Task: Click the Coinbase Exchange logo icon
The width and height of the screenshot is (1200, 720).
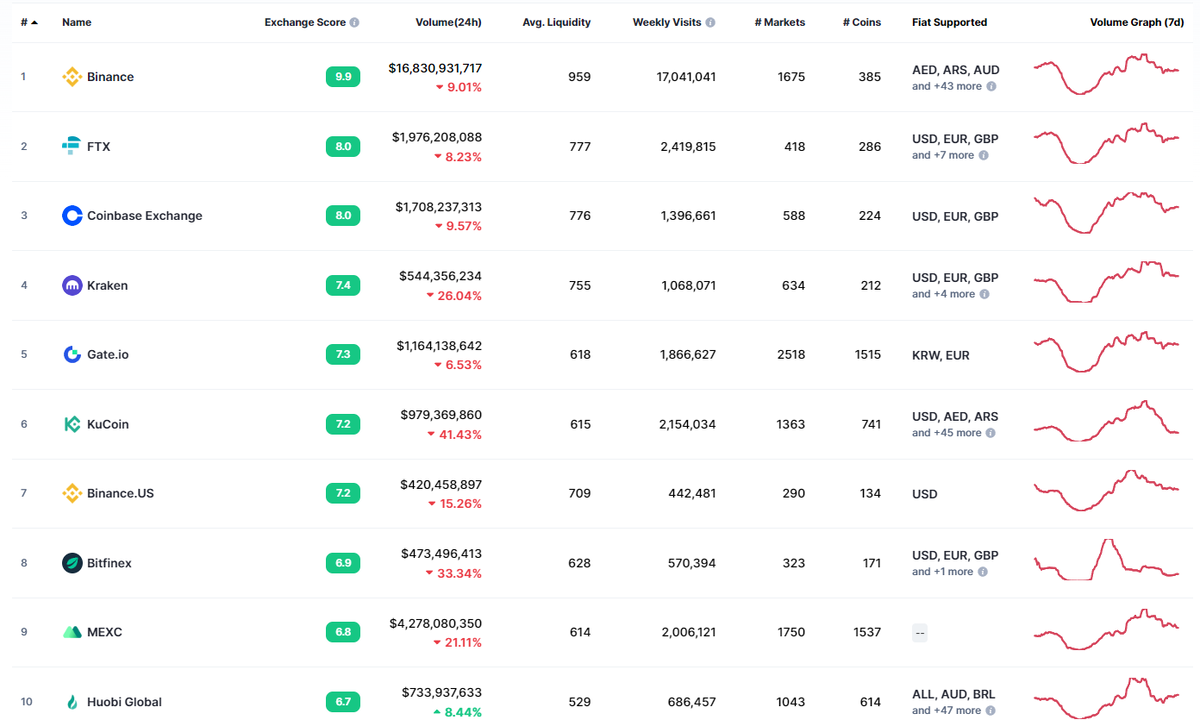Action: (x=72, y=215)
